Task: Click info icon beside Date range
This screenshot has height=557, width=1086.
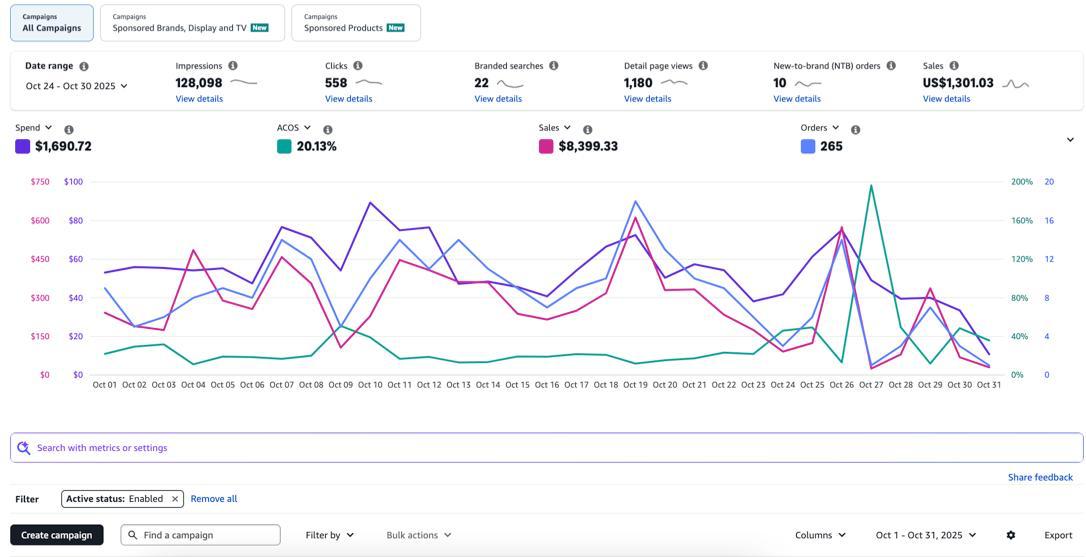Action: [x=84, y=66]
